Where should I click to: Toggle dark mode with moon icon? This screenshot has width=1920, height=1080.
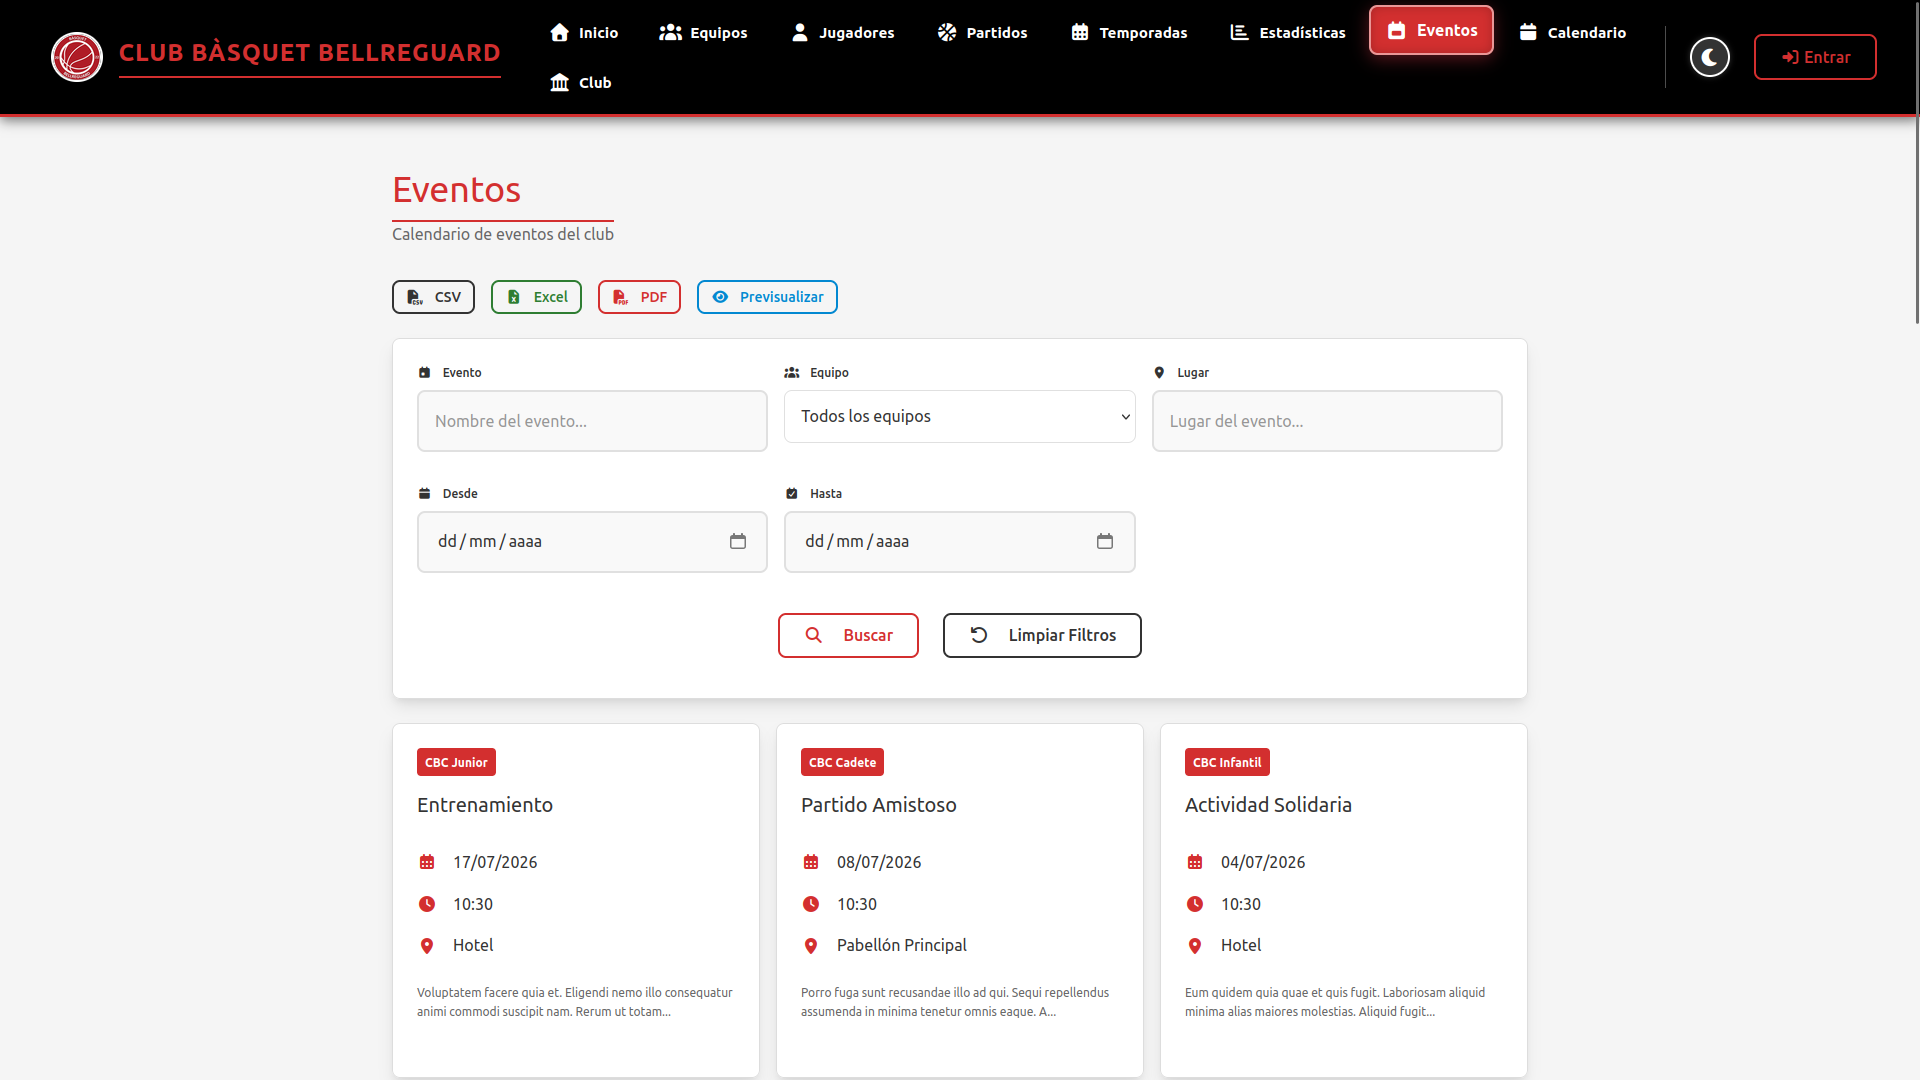(x=1709, y=57)
